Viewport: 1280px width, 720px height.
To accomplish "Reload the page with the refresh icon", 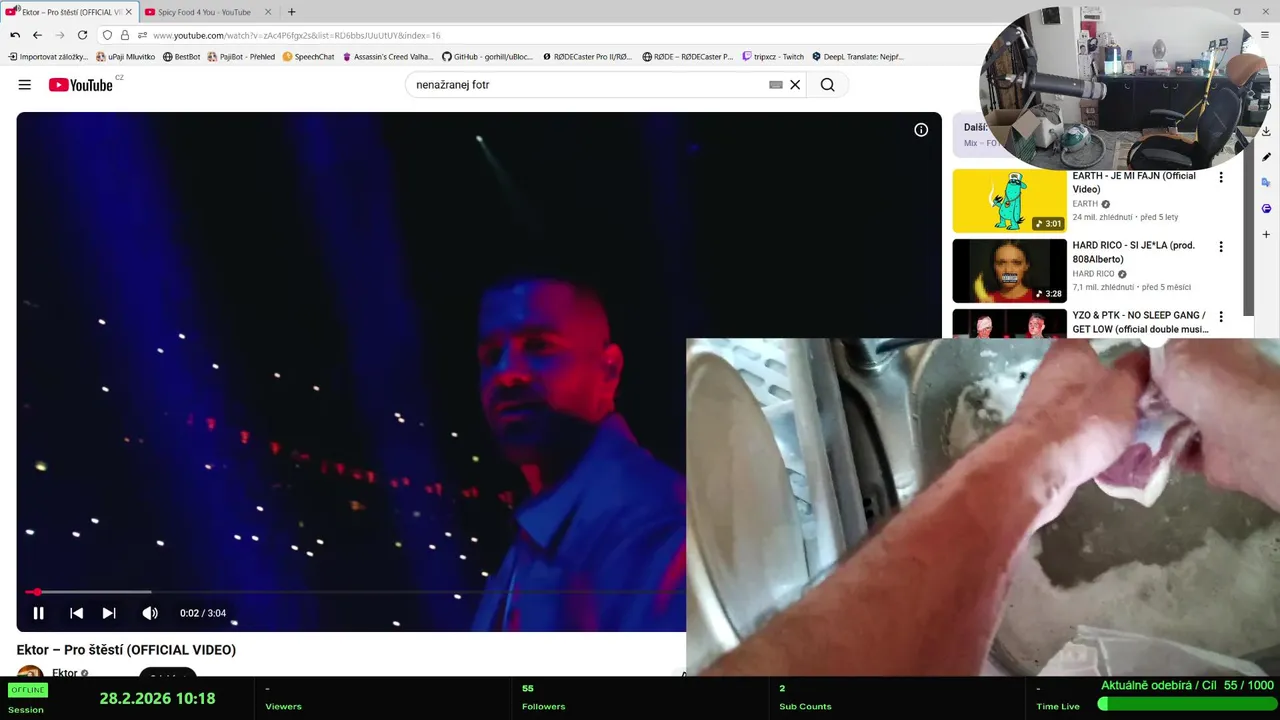I will click(x=82, y=35).
